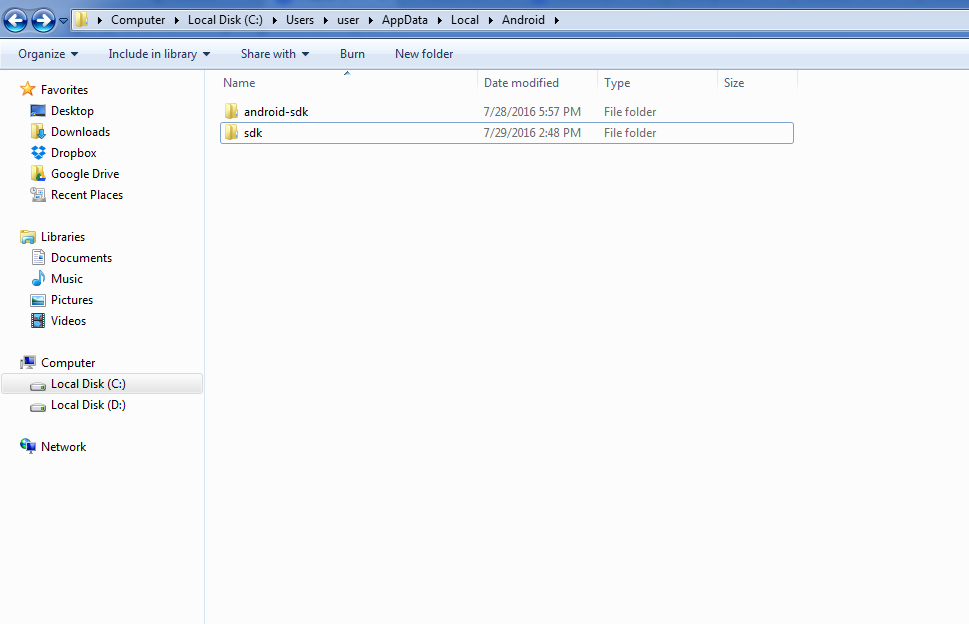Click the Burn toolbar button
Image resolution: width=969 pixels, height=624 pixels.
352,54
